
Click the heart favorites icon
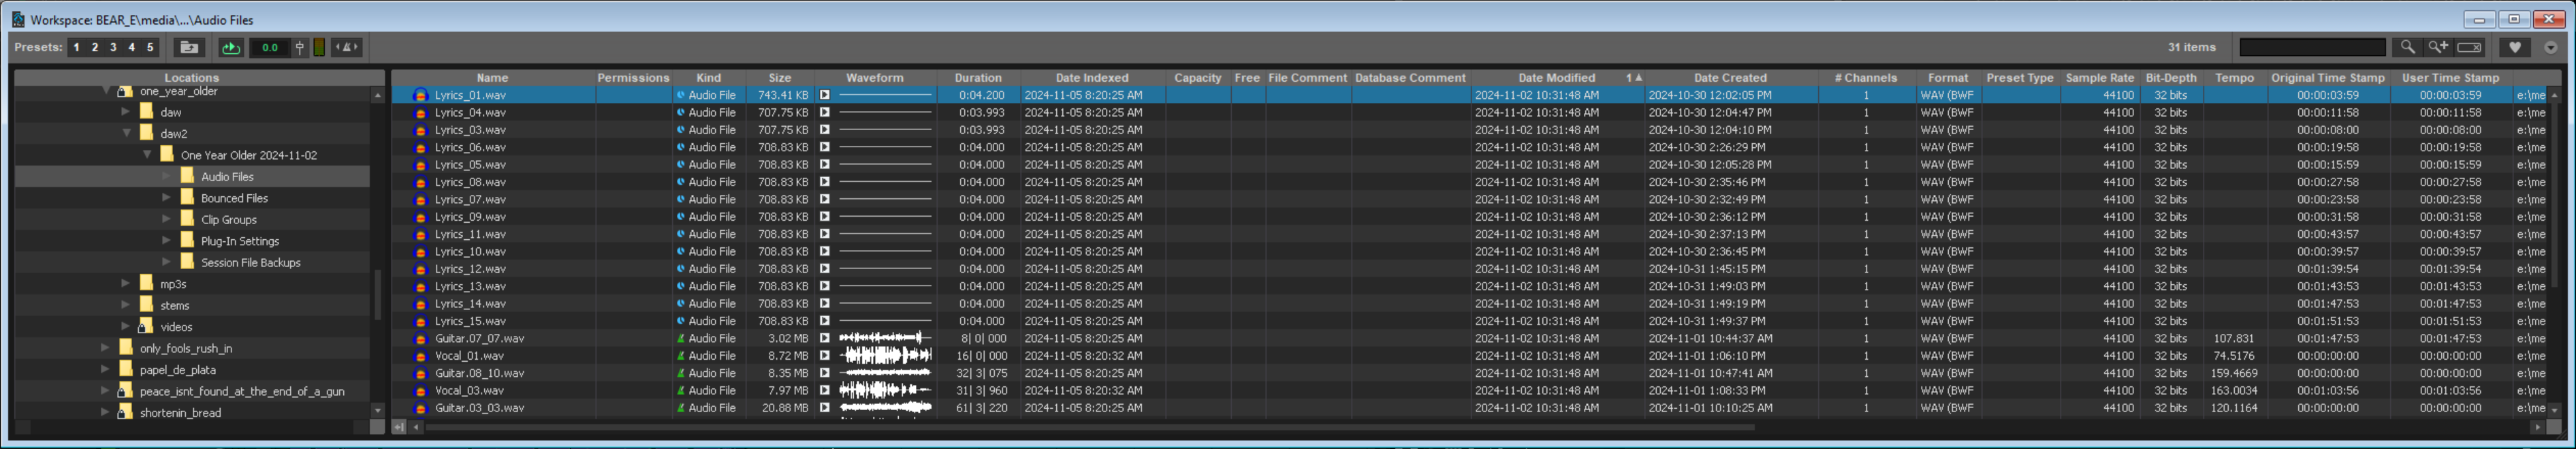2514,47
